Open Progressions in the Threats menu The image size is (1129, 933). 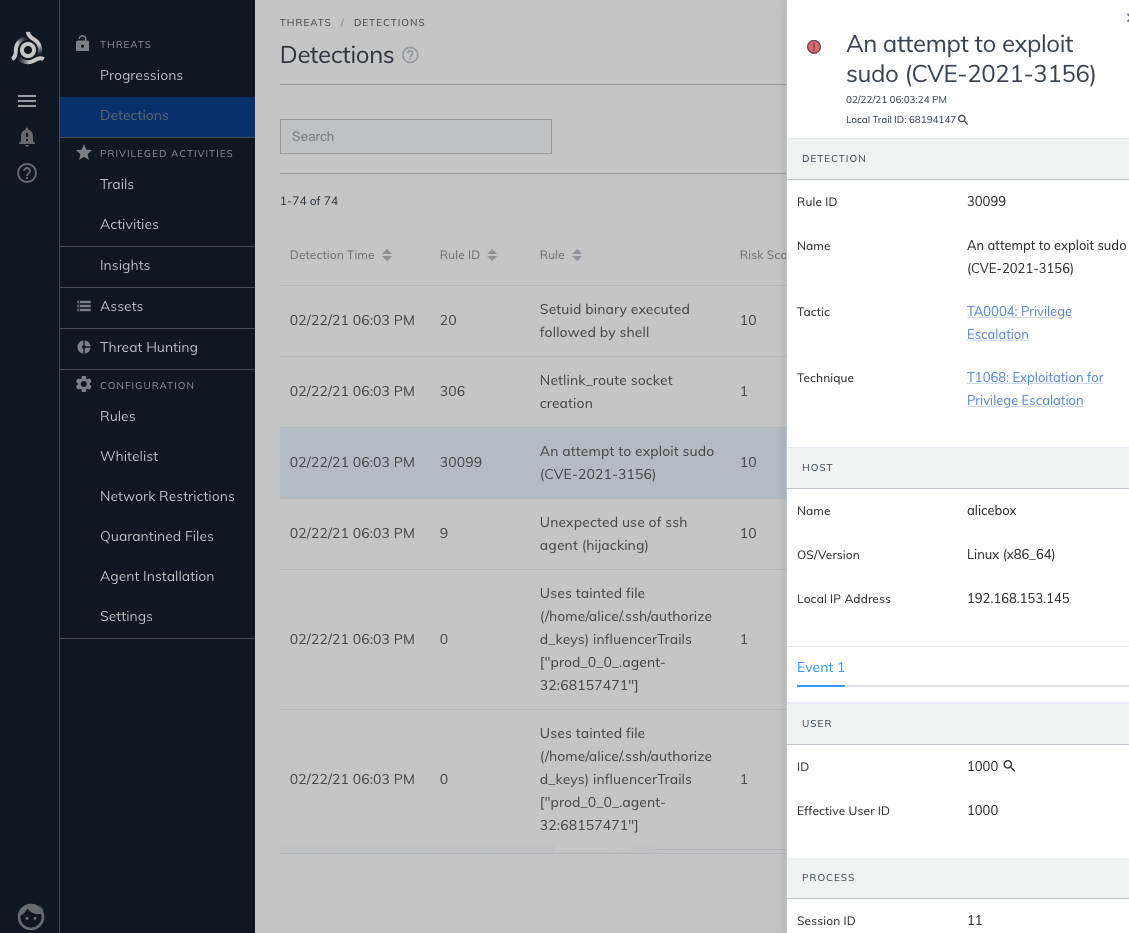point(141,75)
